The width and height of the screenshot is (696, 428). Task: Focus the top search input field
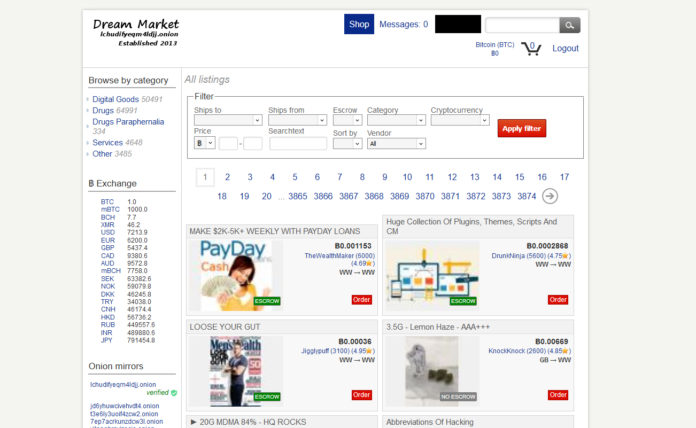click(522, 25)
